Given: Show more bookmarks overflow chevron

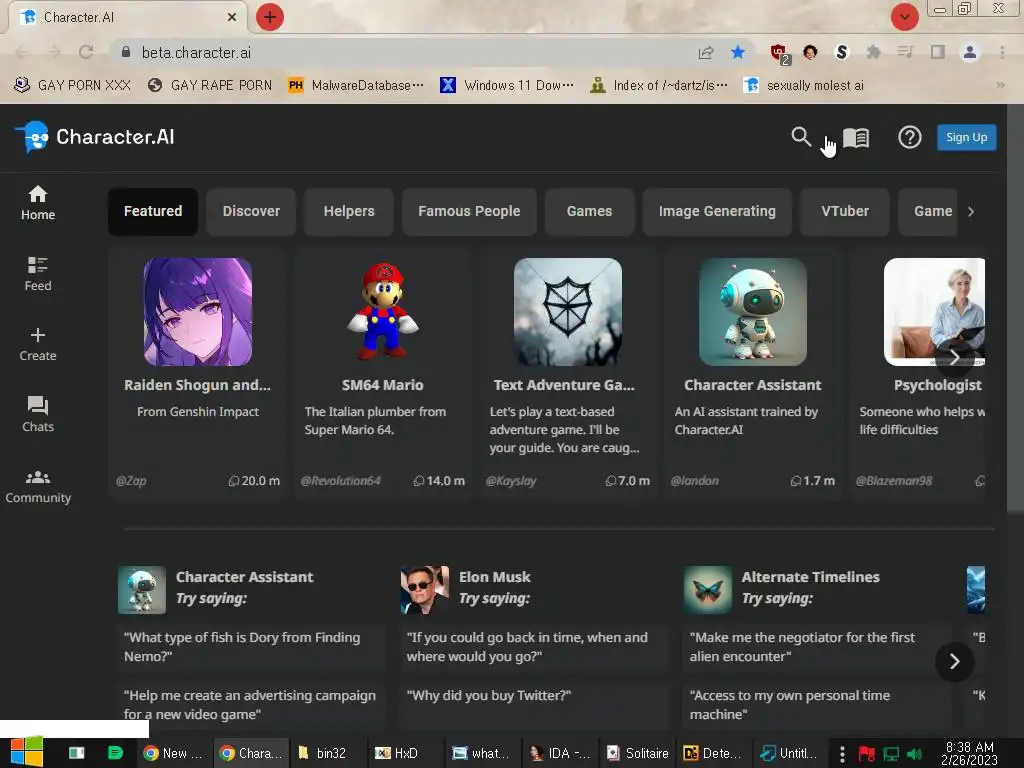Looking at the screenshot, I should [x=1000, y=85].
